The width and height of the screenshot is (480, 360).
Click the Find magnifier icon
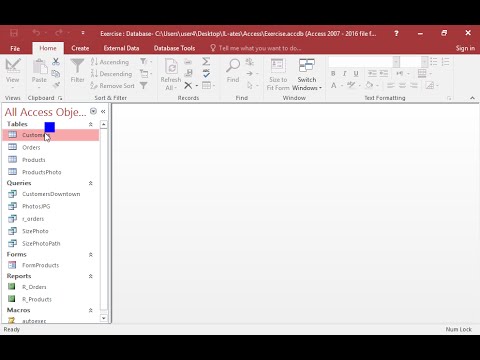[x=233, y=66]
